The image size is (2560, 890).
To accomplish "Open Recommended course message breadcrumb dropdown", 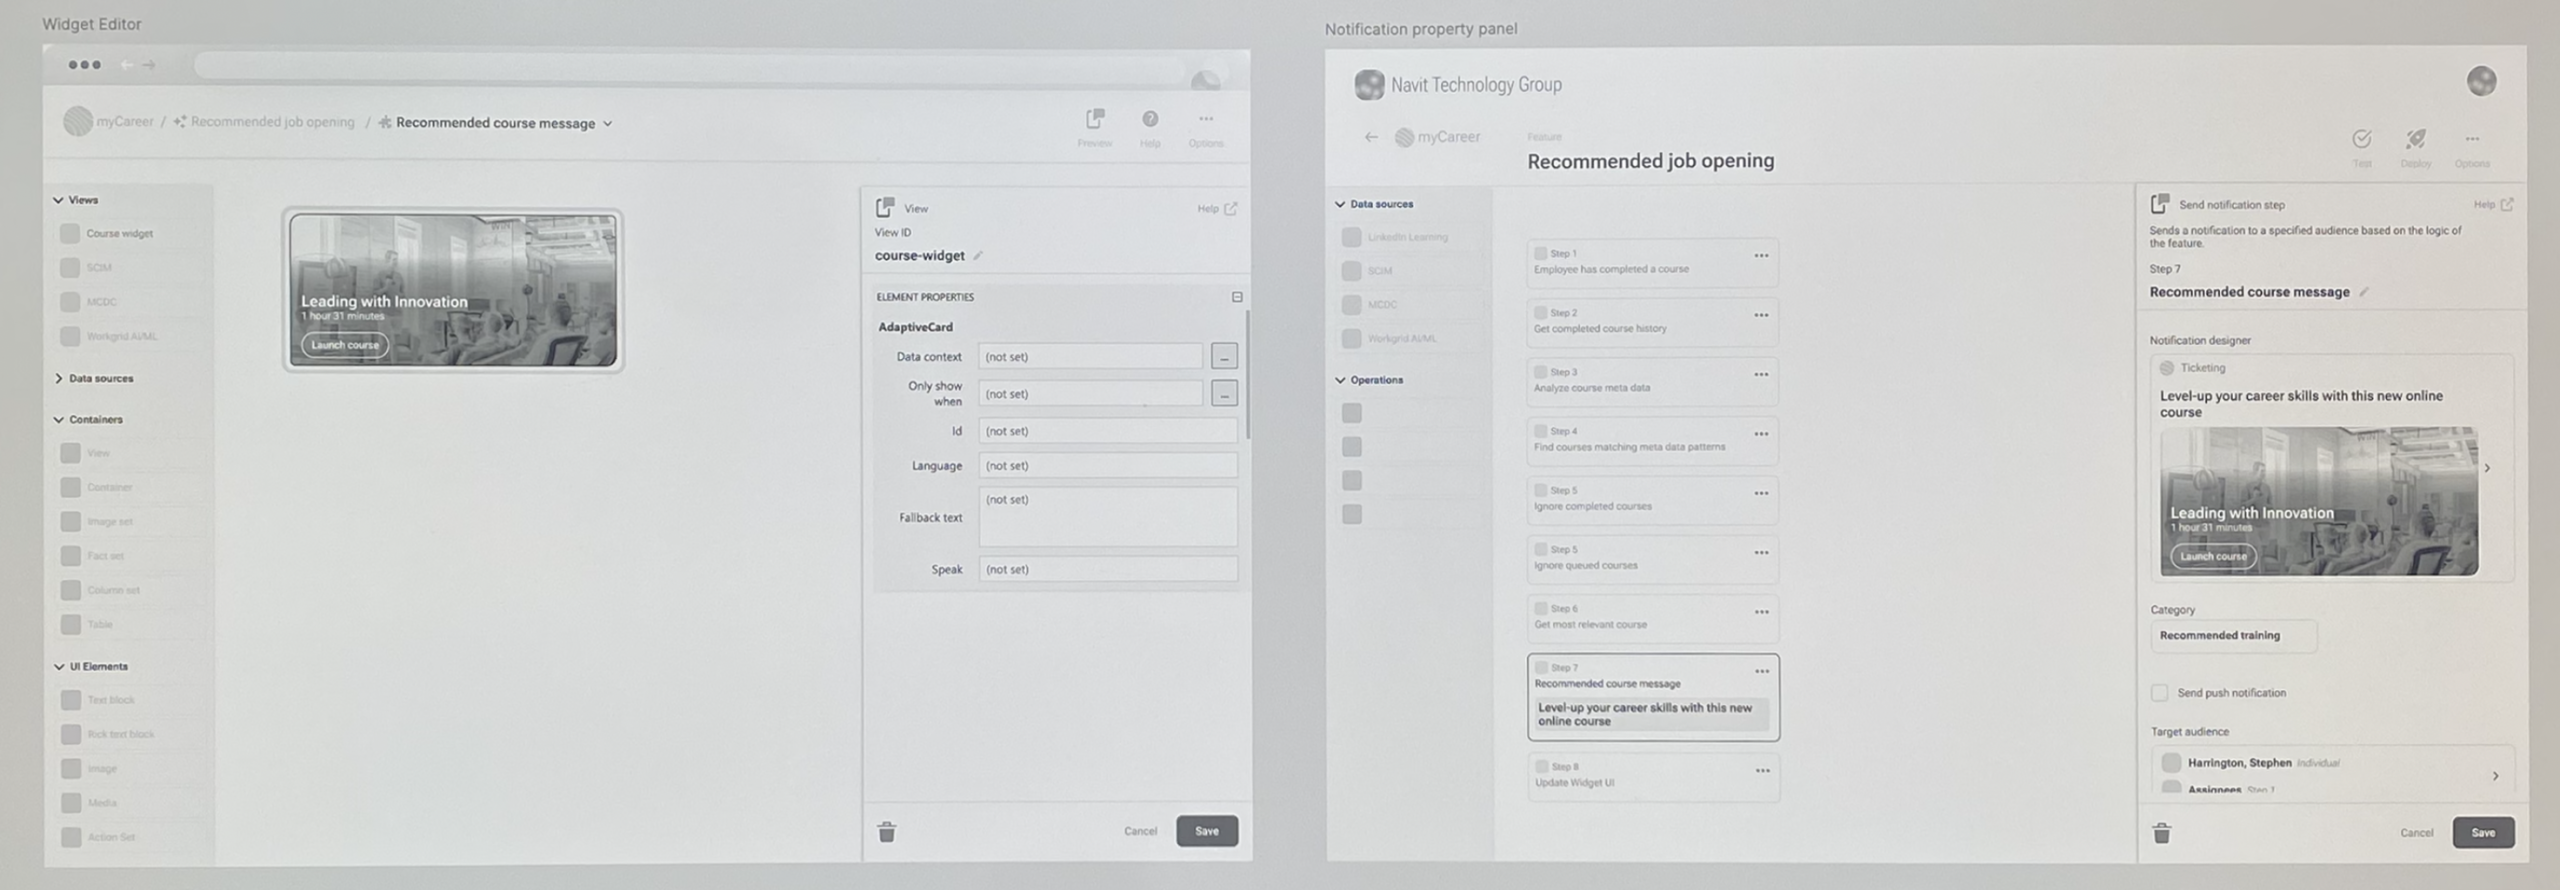I will 607,124.
